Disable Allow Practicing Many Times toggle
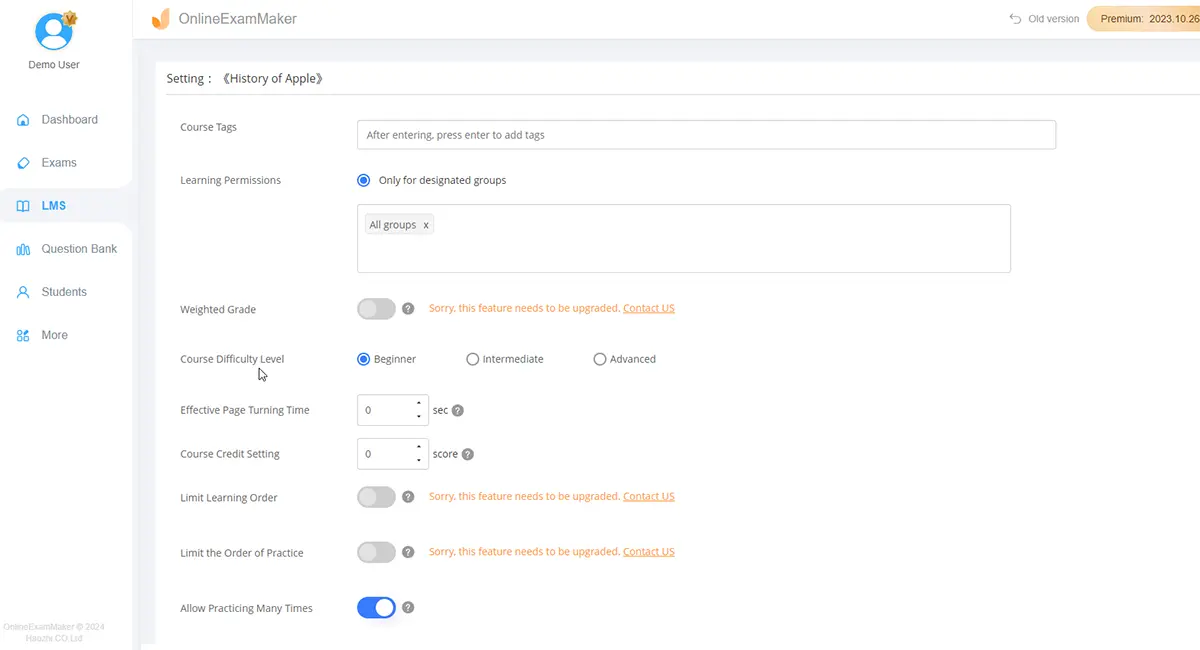Image resolution: width=1200 pixels, height=650 pixels. pyautogui.click(x=377, y=607)
